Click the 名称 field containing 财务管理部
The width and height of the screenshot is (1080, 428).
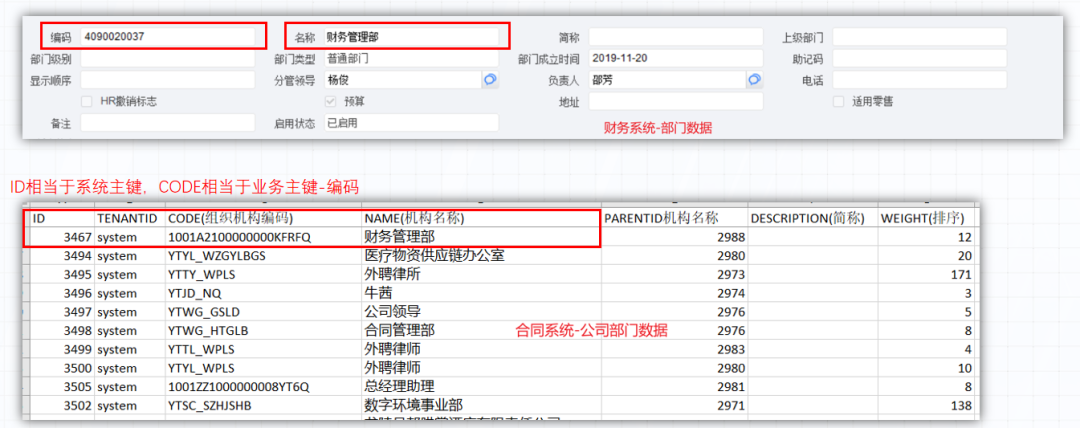tap(410, 37)
